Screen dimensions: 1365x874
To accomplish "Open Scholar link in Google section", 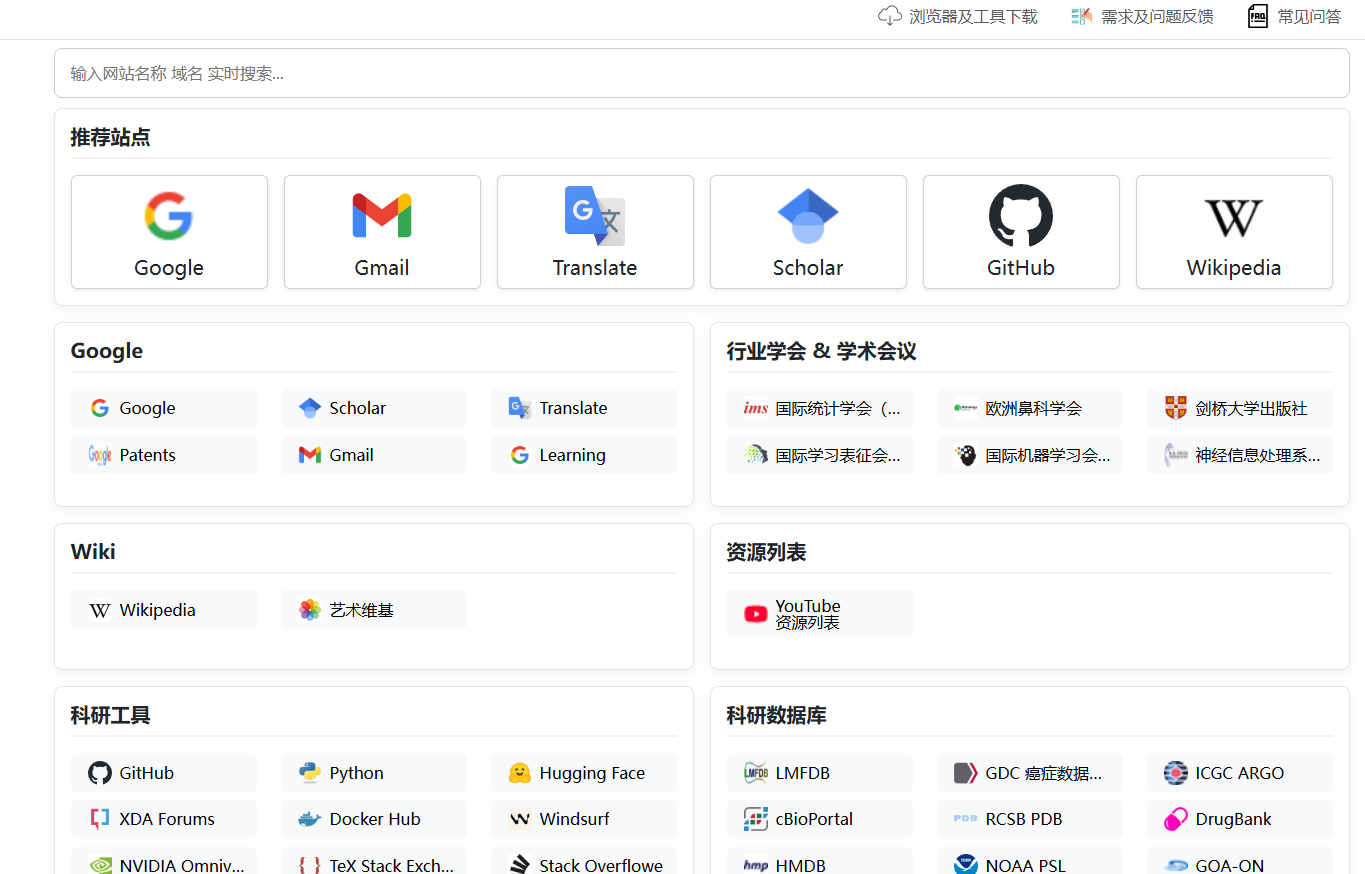I will (374, 408).
